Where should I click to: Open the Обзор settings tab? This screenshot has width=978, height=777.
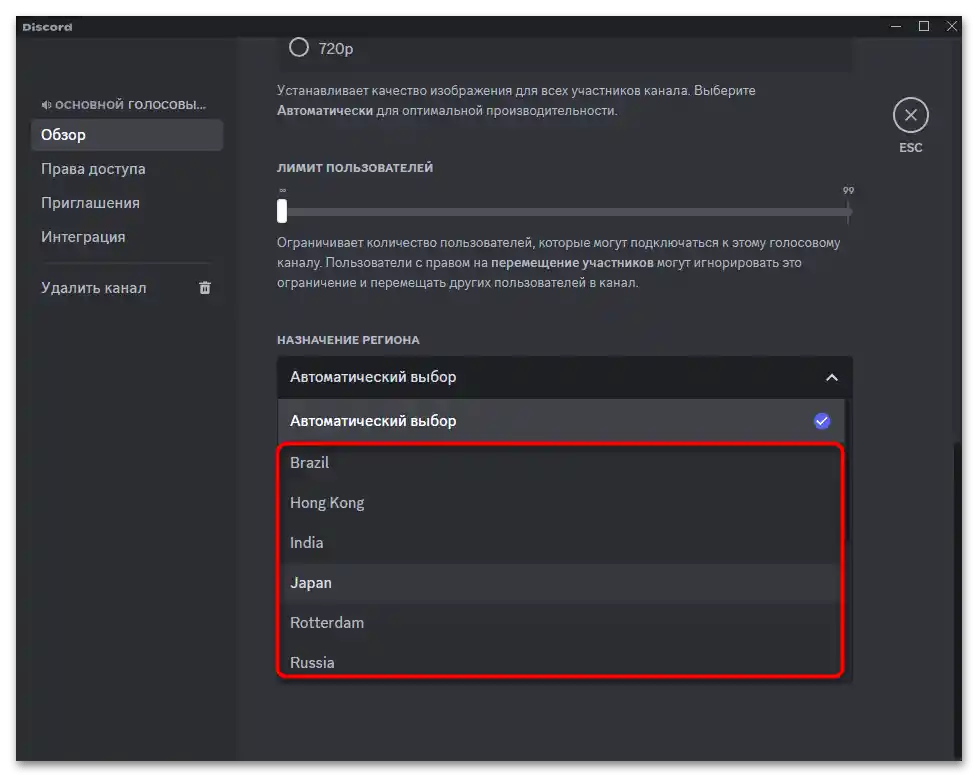(64, 135)
